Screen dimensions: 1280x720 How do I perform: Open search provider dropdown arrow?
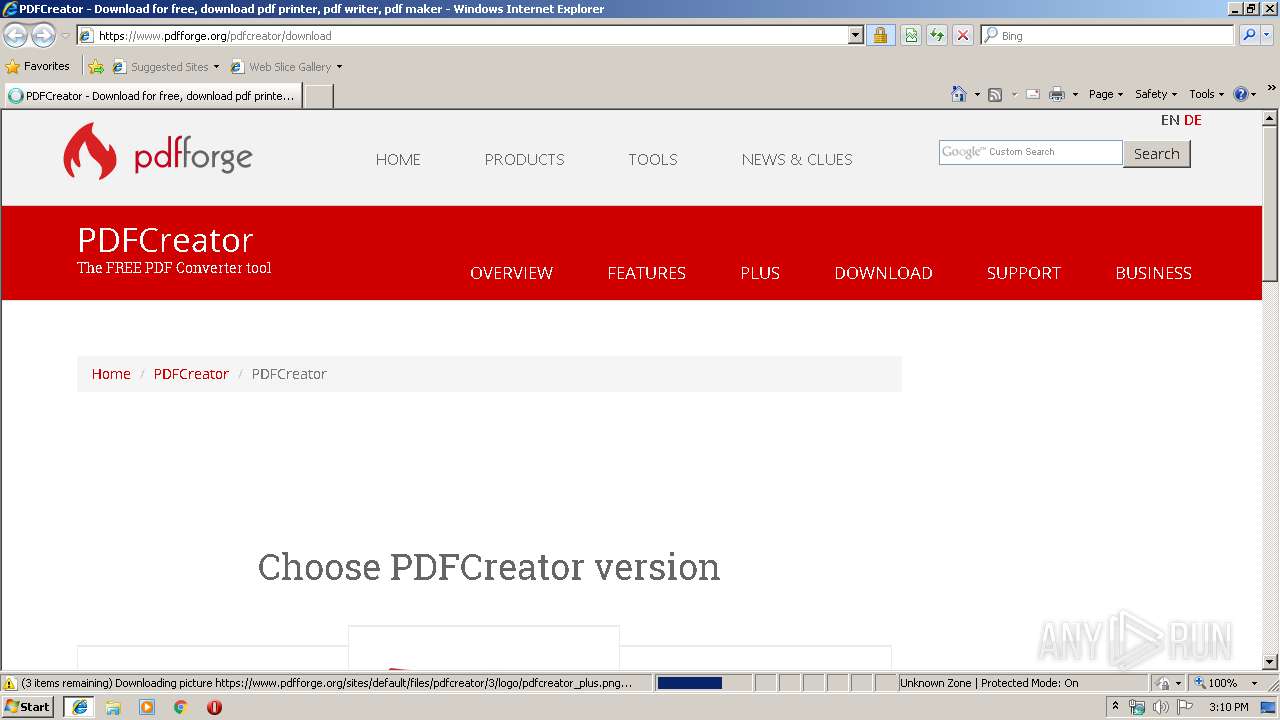coord(1267,35)
